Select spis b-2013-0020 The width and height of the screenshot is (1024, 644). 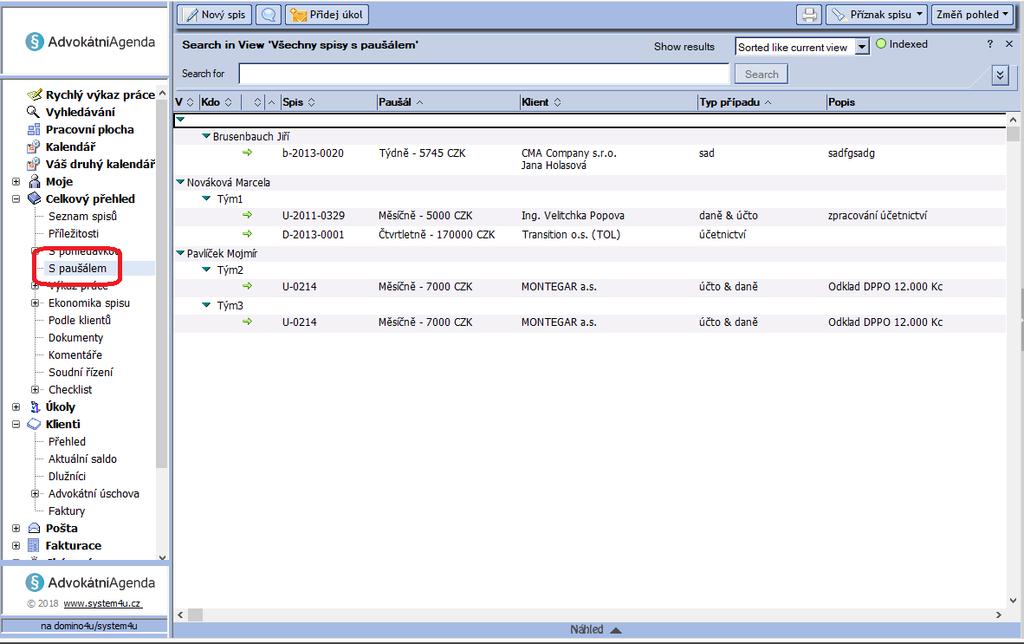click(x=313, y=153)
